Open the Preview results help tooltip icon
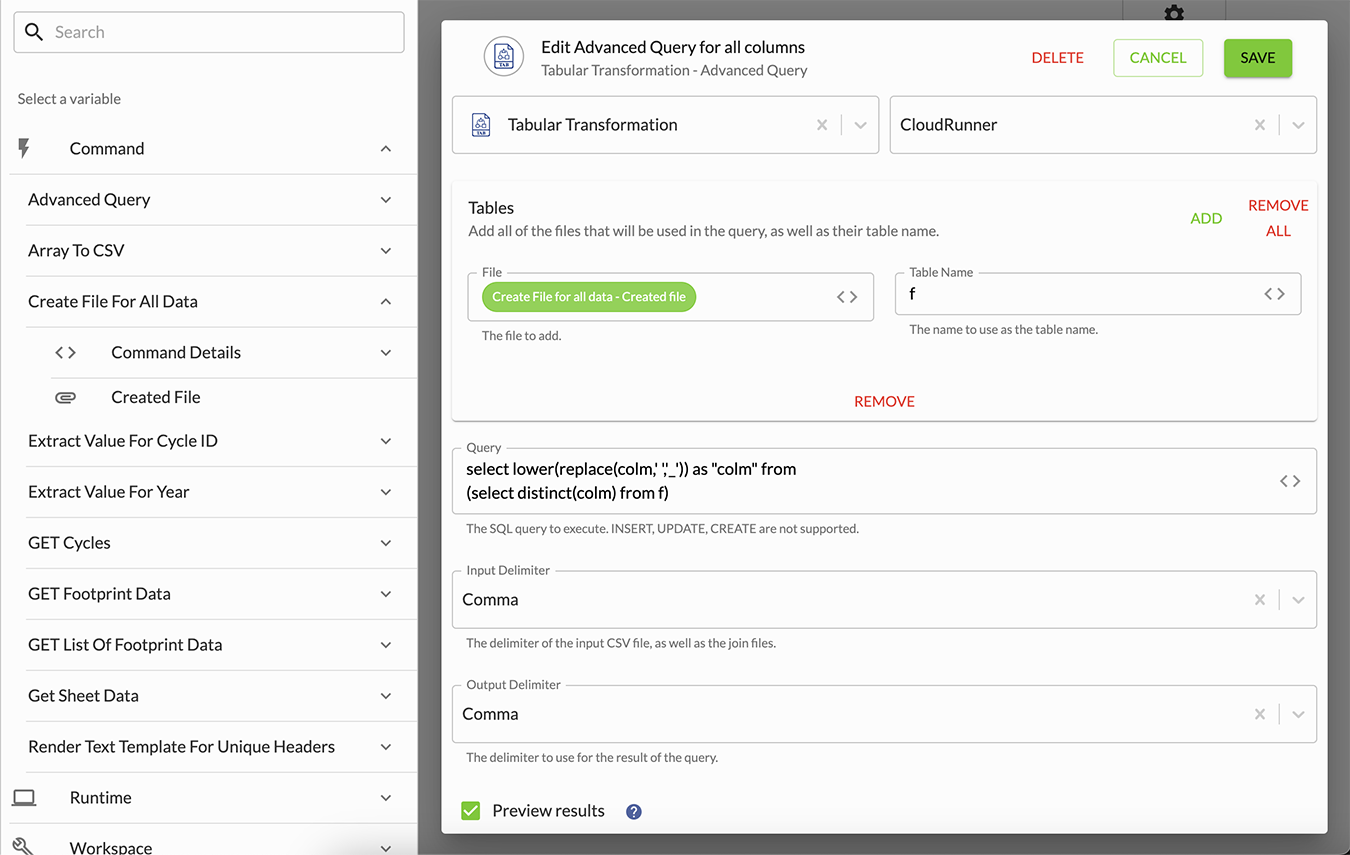The width and height of the screenshot is (1350, 855). point(633,812)
